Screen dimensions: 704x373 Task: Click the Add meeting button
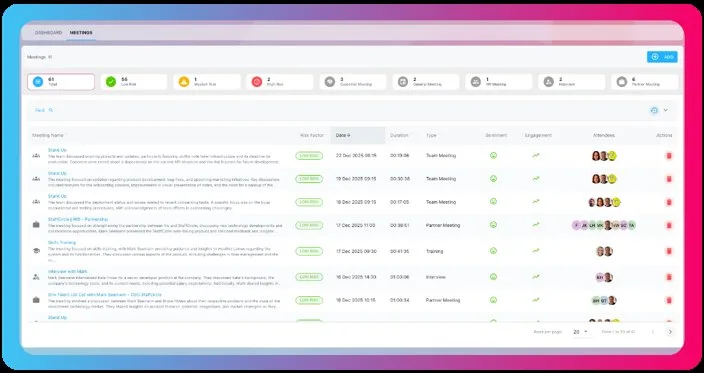pyautogui.click(x=662, y=57)
